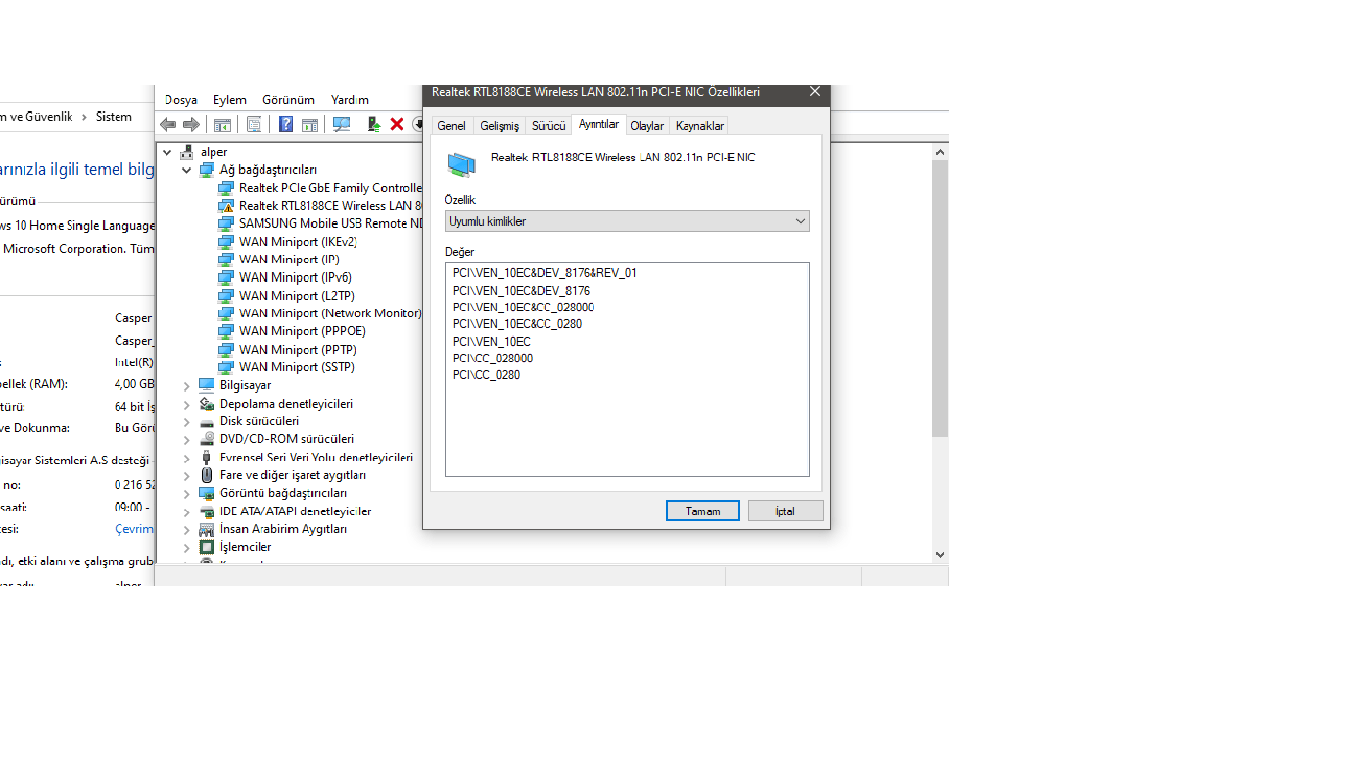The width and height of the screenshot is (1366, 768).
Task: Select value PCI\VEN_10EC in the list
Action: click(x=492, y=341)
